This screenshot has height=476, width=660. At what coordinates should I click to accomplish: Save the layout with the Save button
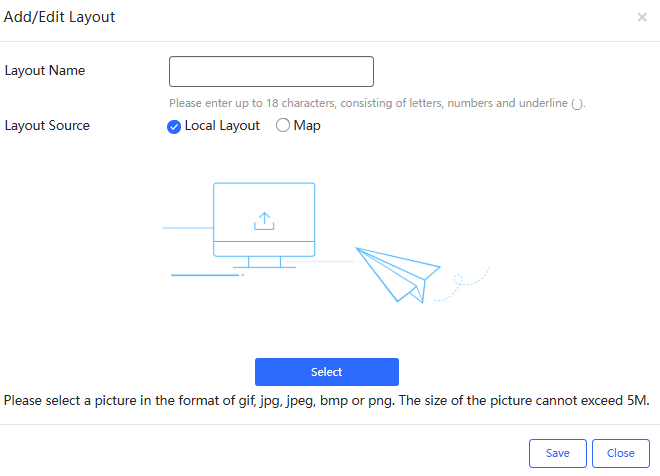(x=558, y=453)
